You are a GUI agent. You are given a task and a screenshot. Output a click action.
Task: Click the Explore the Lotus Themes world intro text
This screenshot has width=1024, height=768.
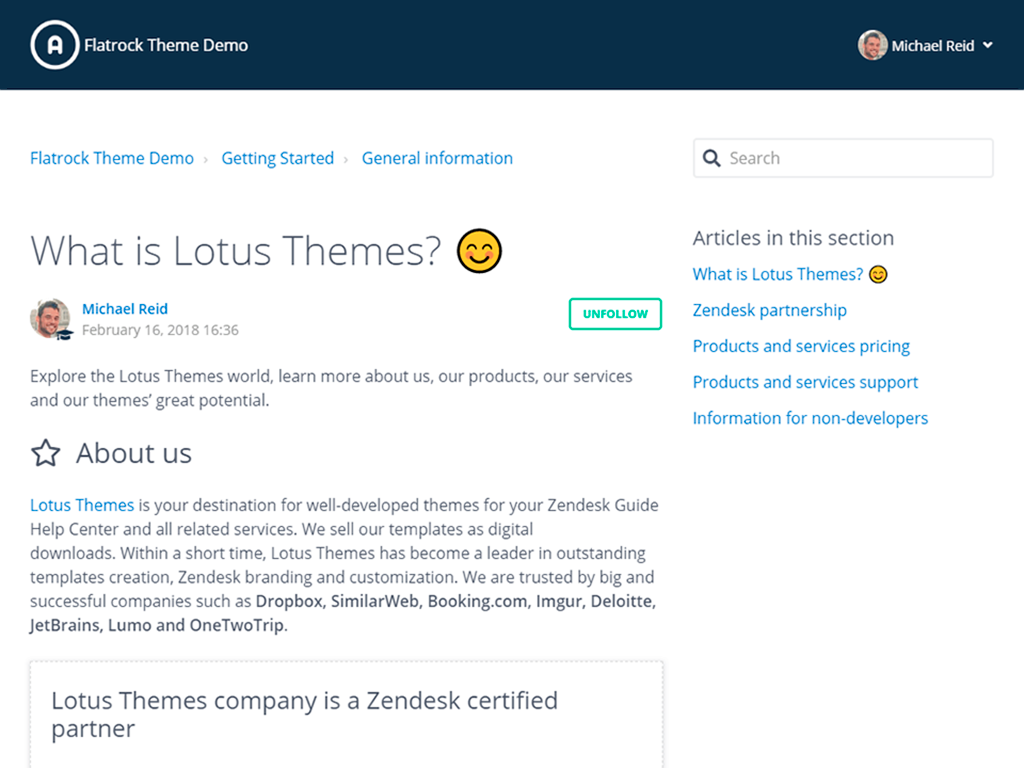coord(331,388)
